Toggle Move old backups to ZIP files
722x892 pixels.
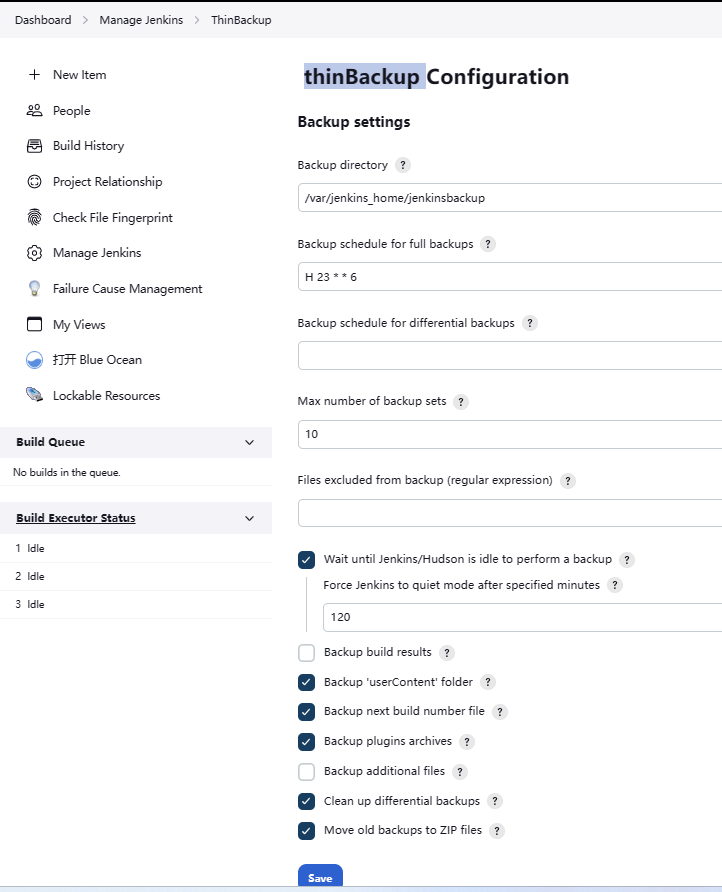pos(306,831)
